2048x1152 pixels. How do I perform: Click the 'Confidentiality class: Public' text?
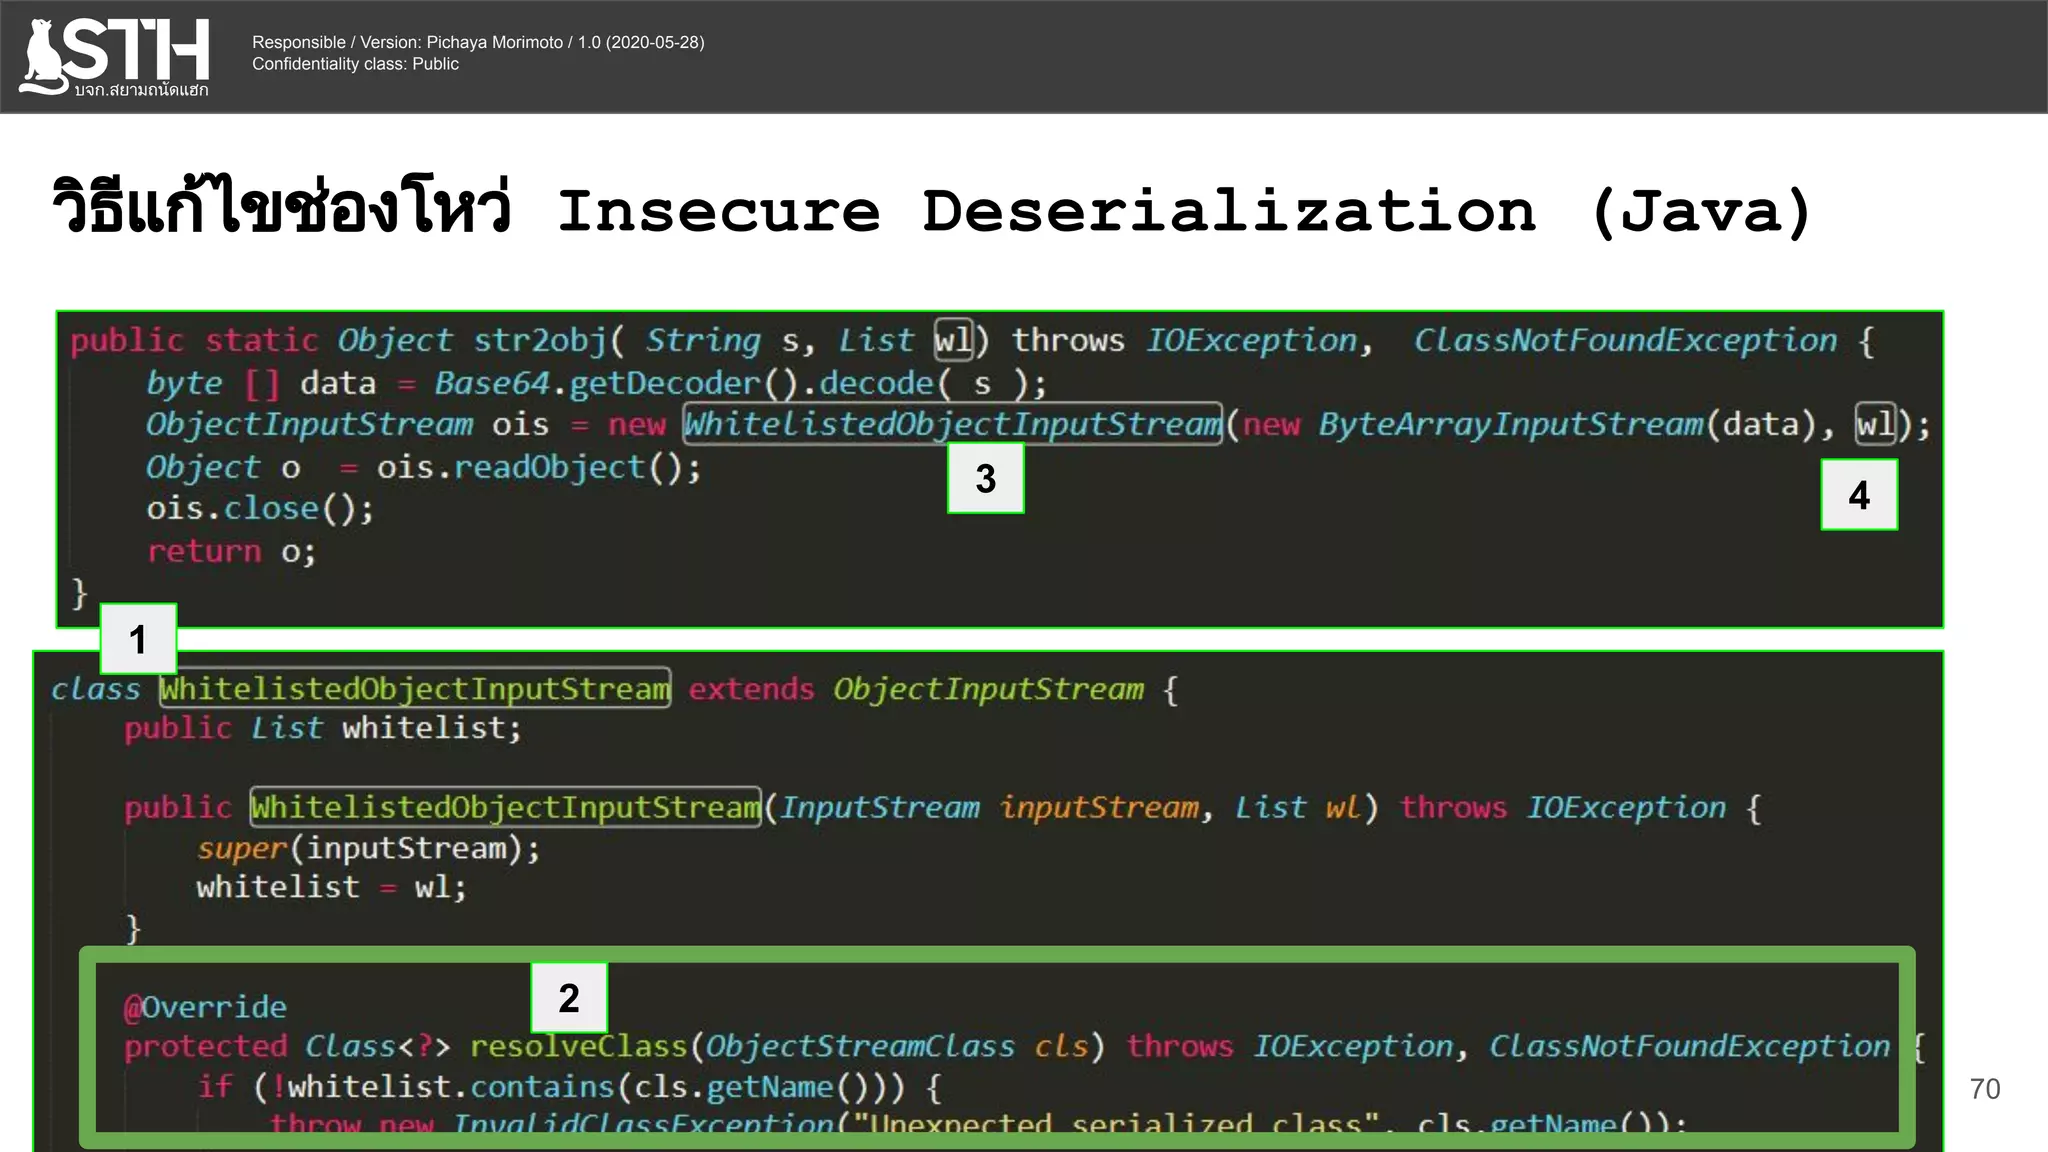coord(355,64)
